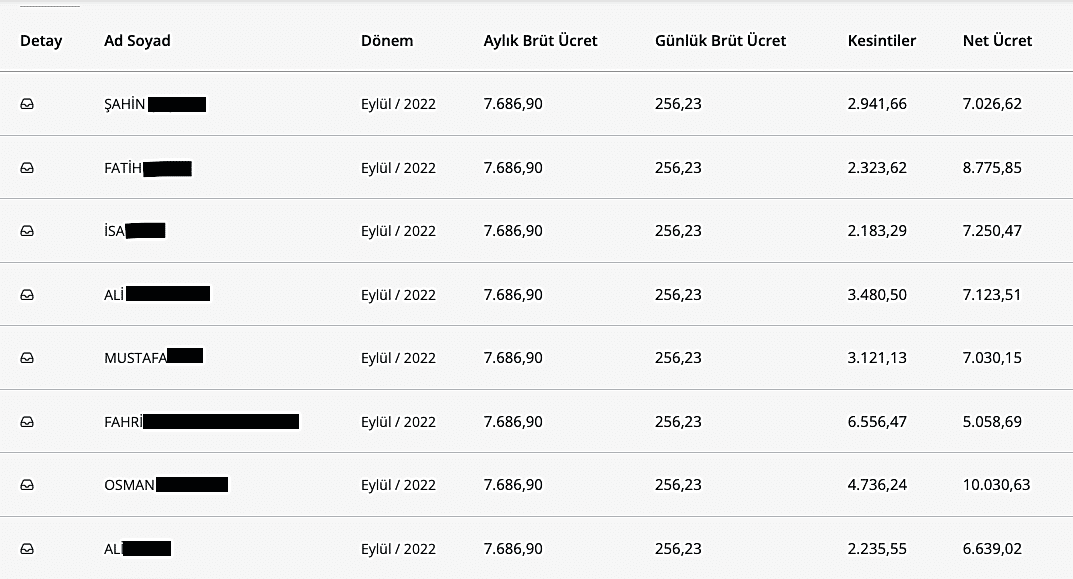Viewport: 1073px width, 579px height.
Task: Click Net Ücret column header
Action: tap(997, 41)
